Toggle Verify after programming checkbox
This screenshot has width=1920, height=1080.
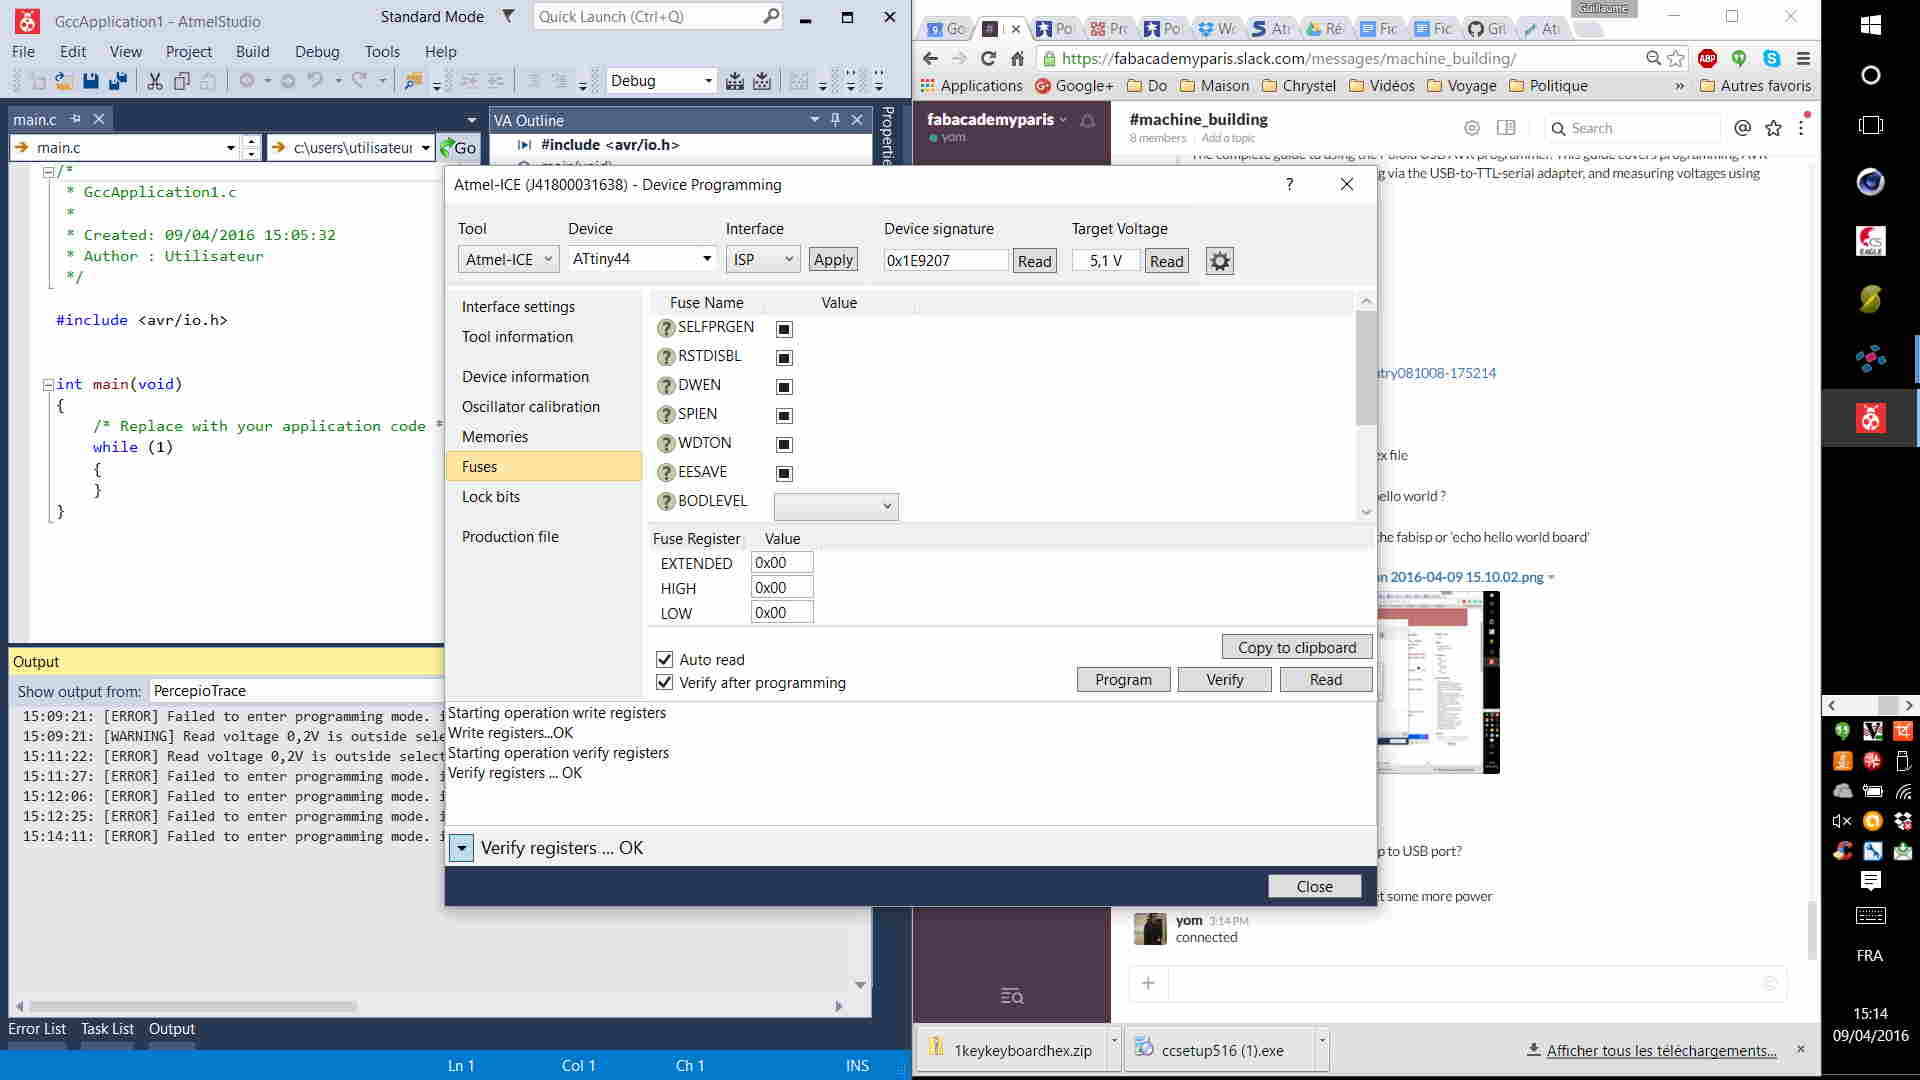tap(664, 682)
